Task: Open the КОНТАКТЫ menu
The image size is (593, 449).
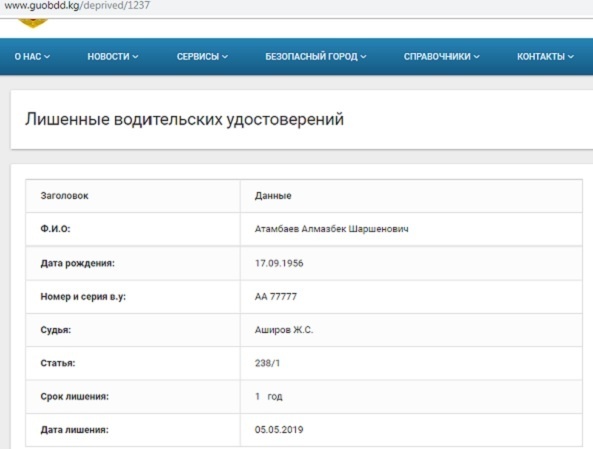Action: (x=545, y=57)
